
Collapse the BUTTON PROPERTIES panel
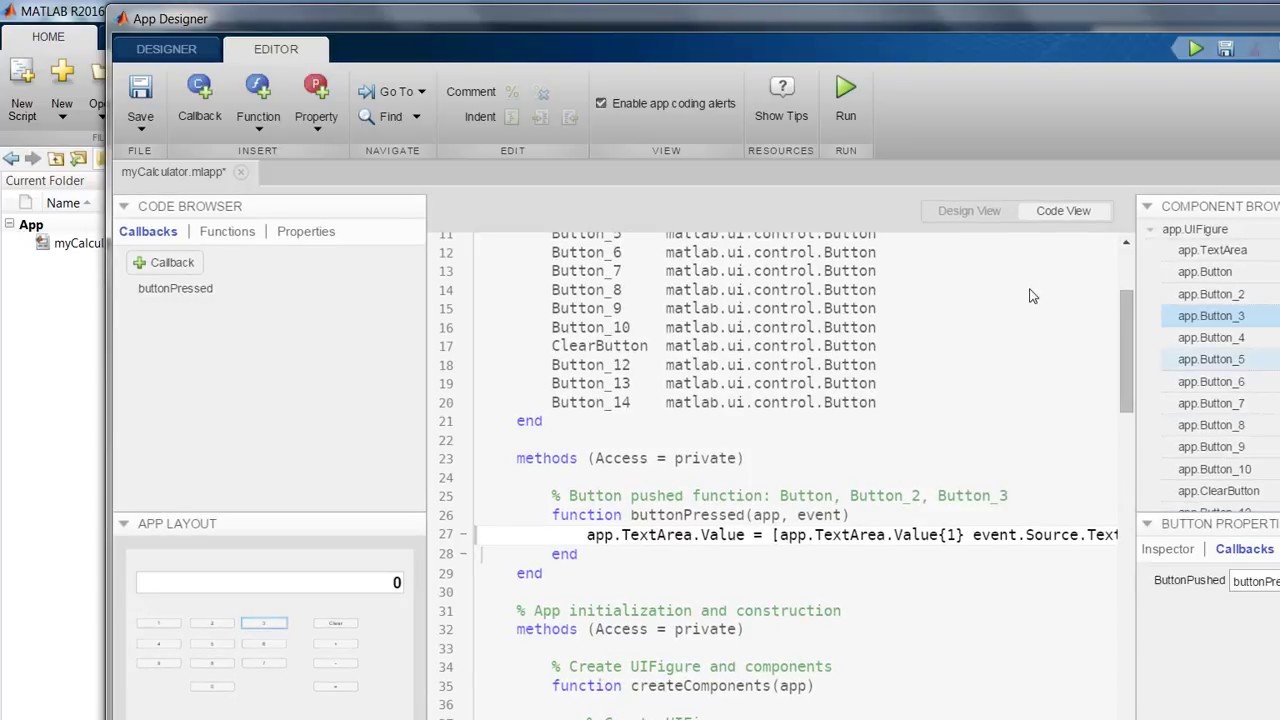coord(1147,524)
